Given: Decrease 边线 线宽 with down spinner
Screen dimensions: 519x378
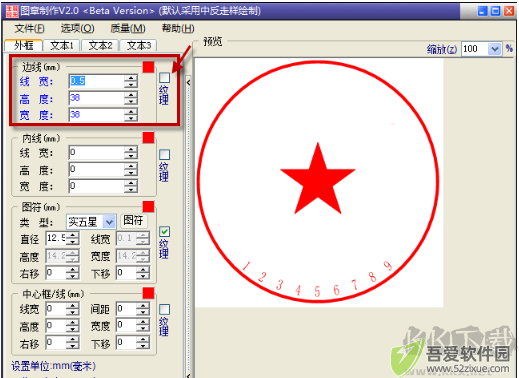Looking at the screenshot, I should (x=131, y=85).
